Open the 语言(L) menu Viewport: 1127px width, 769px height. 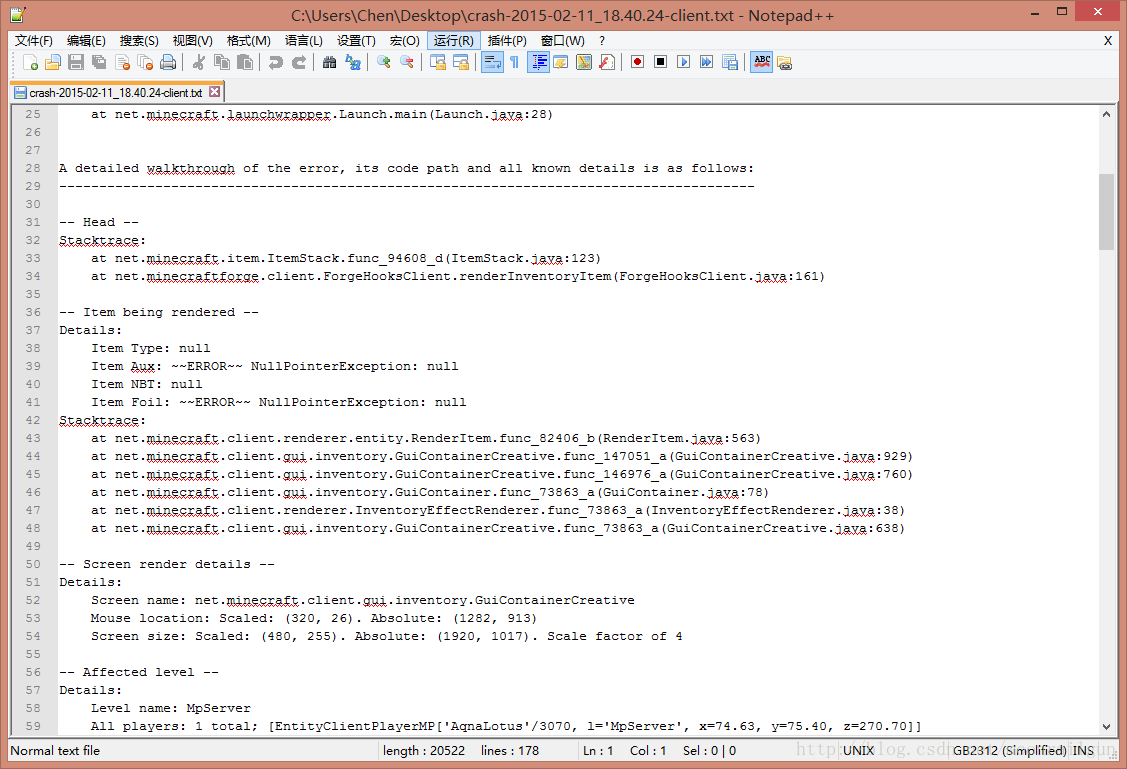[303, 40]
